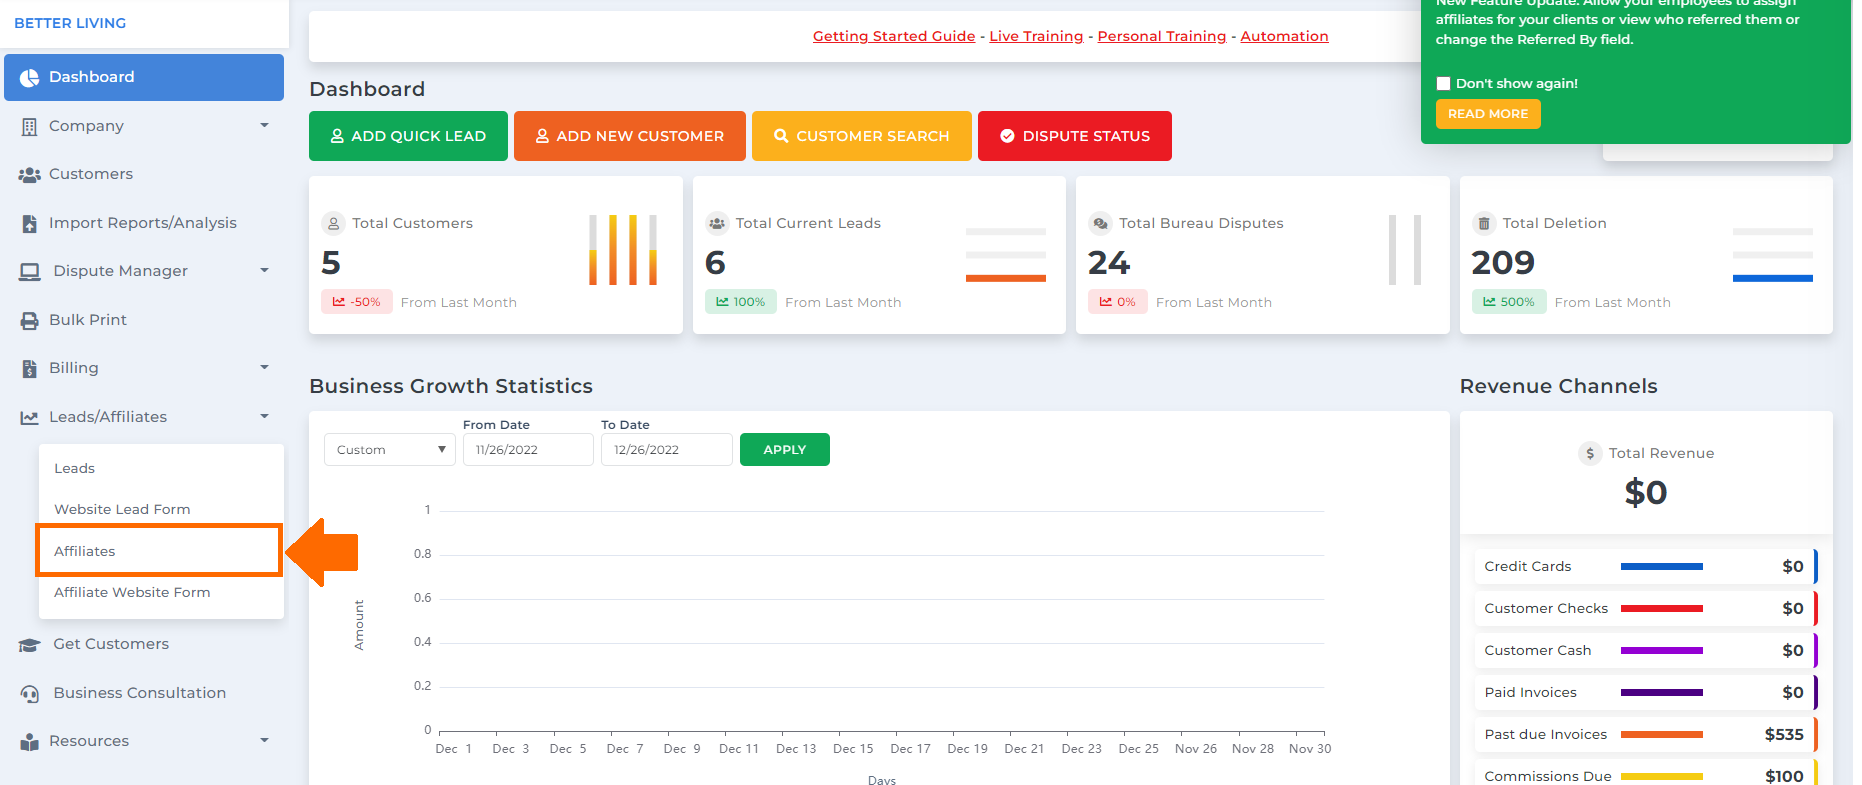Click the Credit Cards blue bar

coord(1662,567)
